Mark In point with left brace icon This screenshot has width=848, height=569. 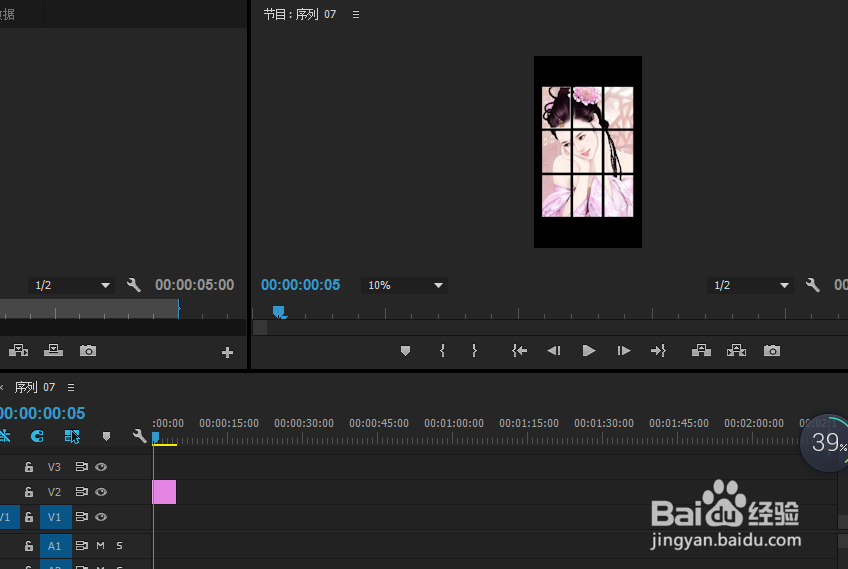pyautogui.click(x=442, y=350)
